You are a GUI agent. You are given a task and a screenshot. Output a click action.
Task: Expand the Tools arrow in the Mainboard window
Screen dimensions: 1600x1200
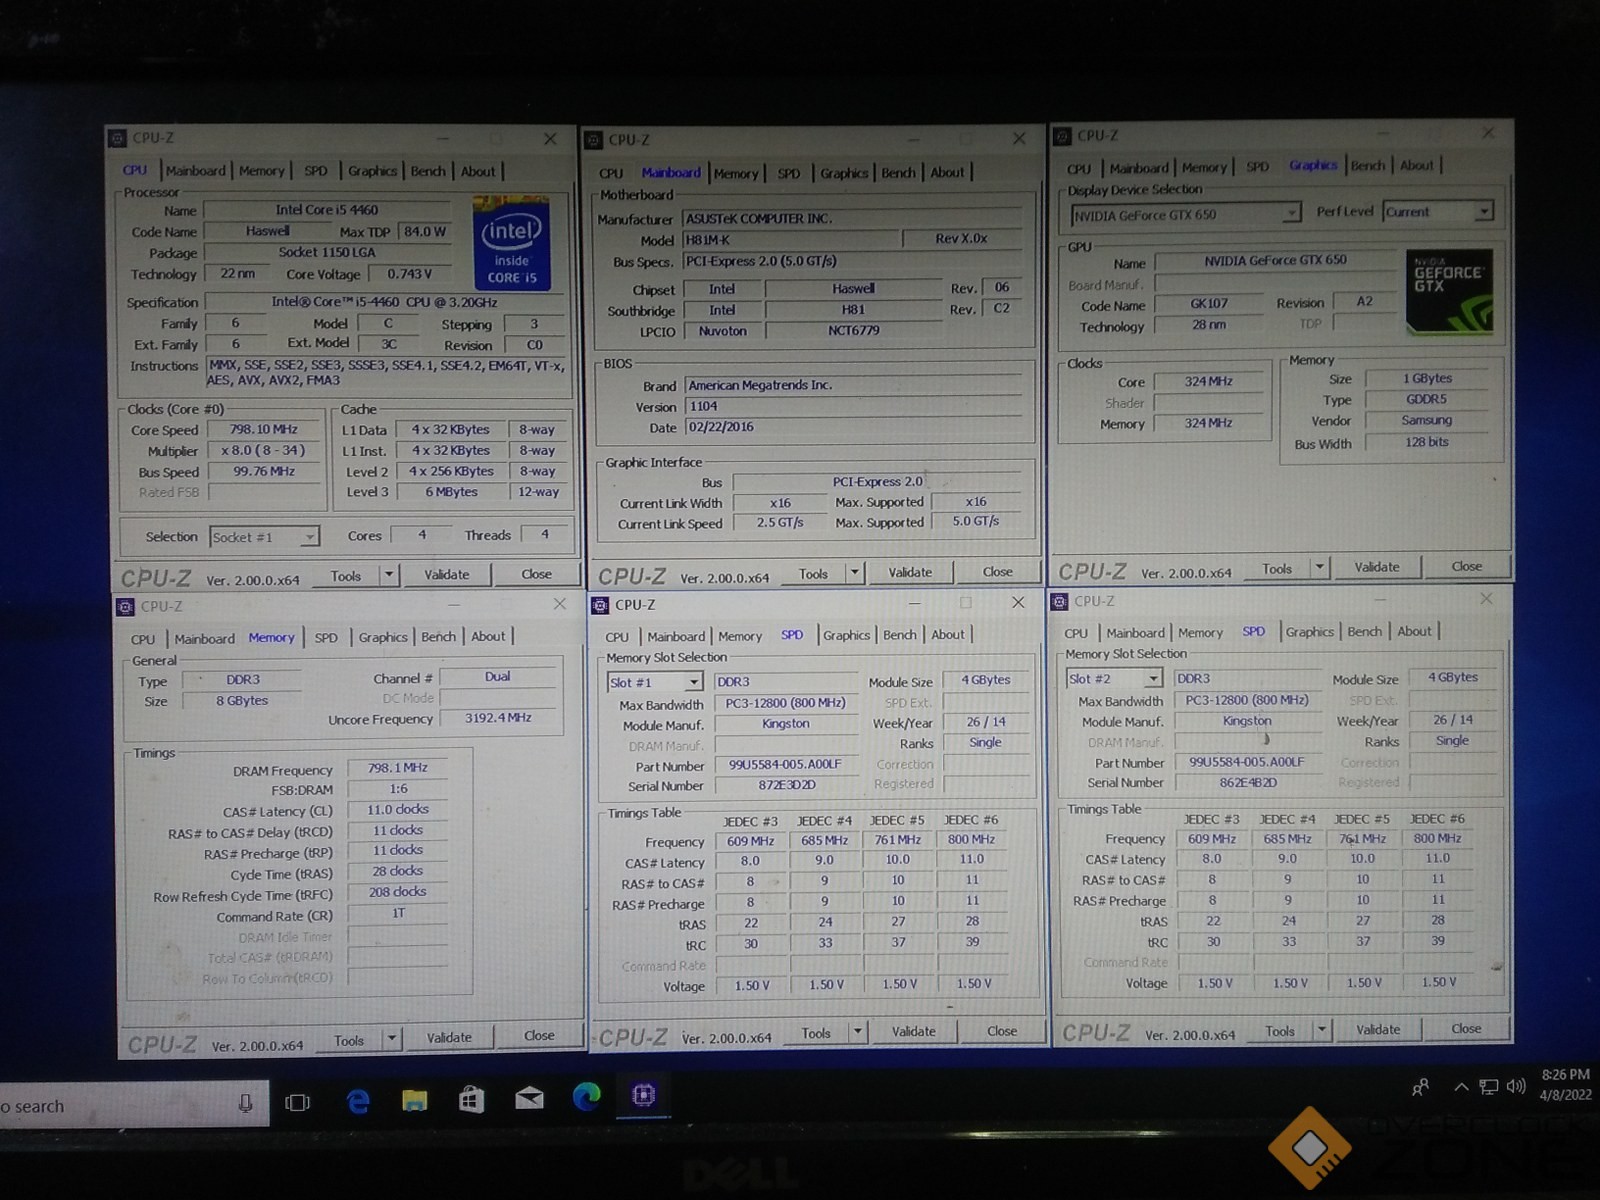point(854,573)
